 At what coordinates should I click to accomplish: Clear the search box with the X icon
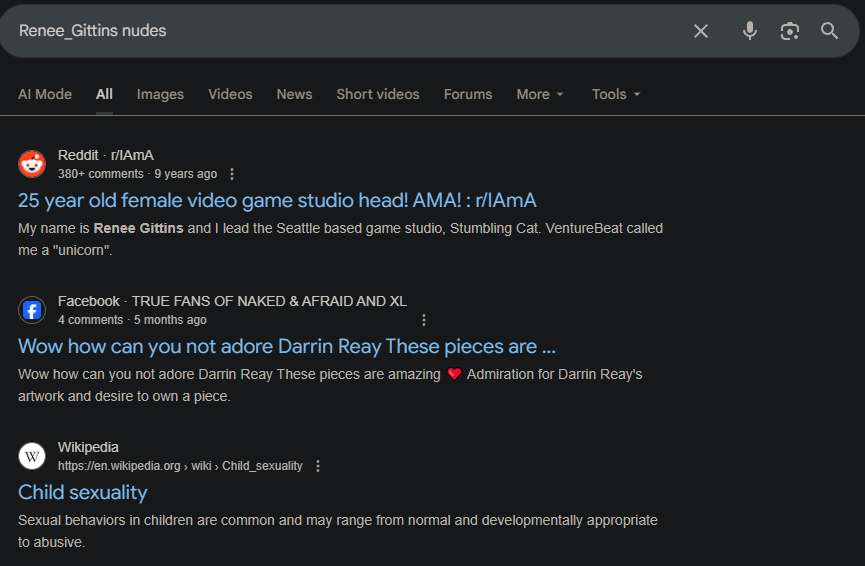click(701, 31)
